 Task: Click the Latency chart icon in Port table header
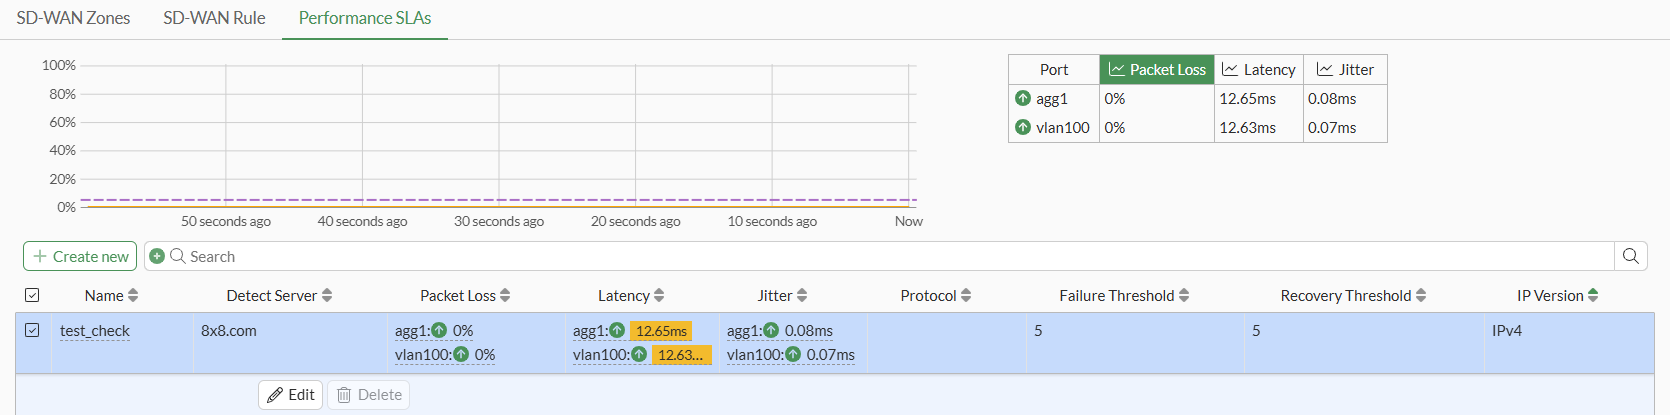click(x=1230, y=69)
